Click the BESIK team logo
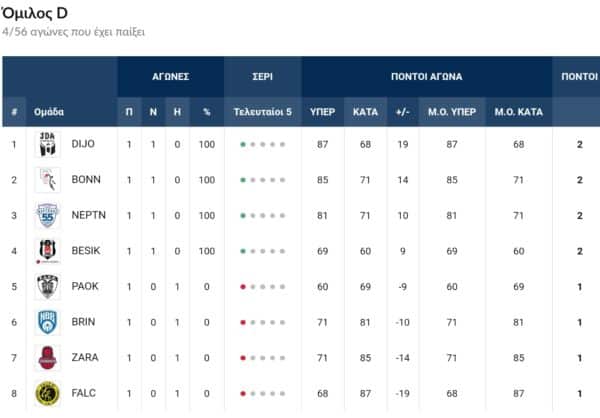This screenshot has width=600, height=418. (48, 251)
